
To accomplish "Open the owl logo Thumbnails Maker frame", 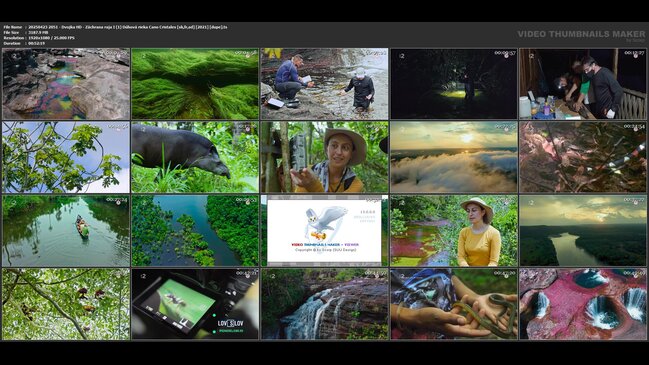I will click(x=324, y=231).
